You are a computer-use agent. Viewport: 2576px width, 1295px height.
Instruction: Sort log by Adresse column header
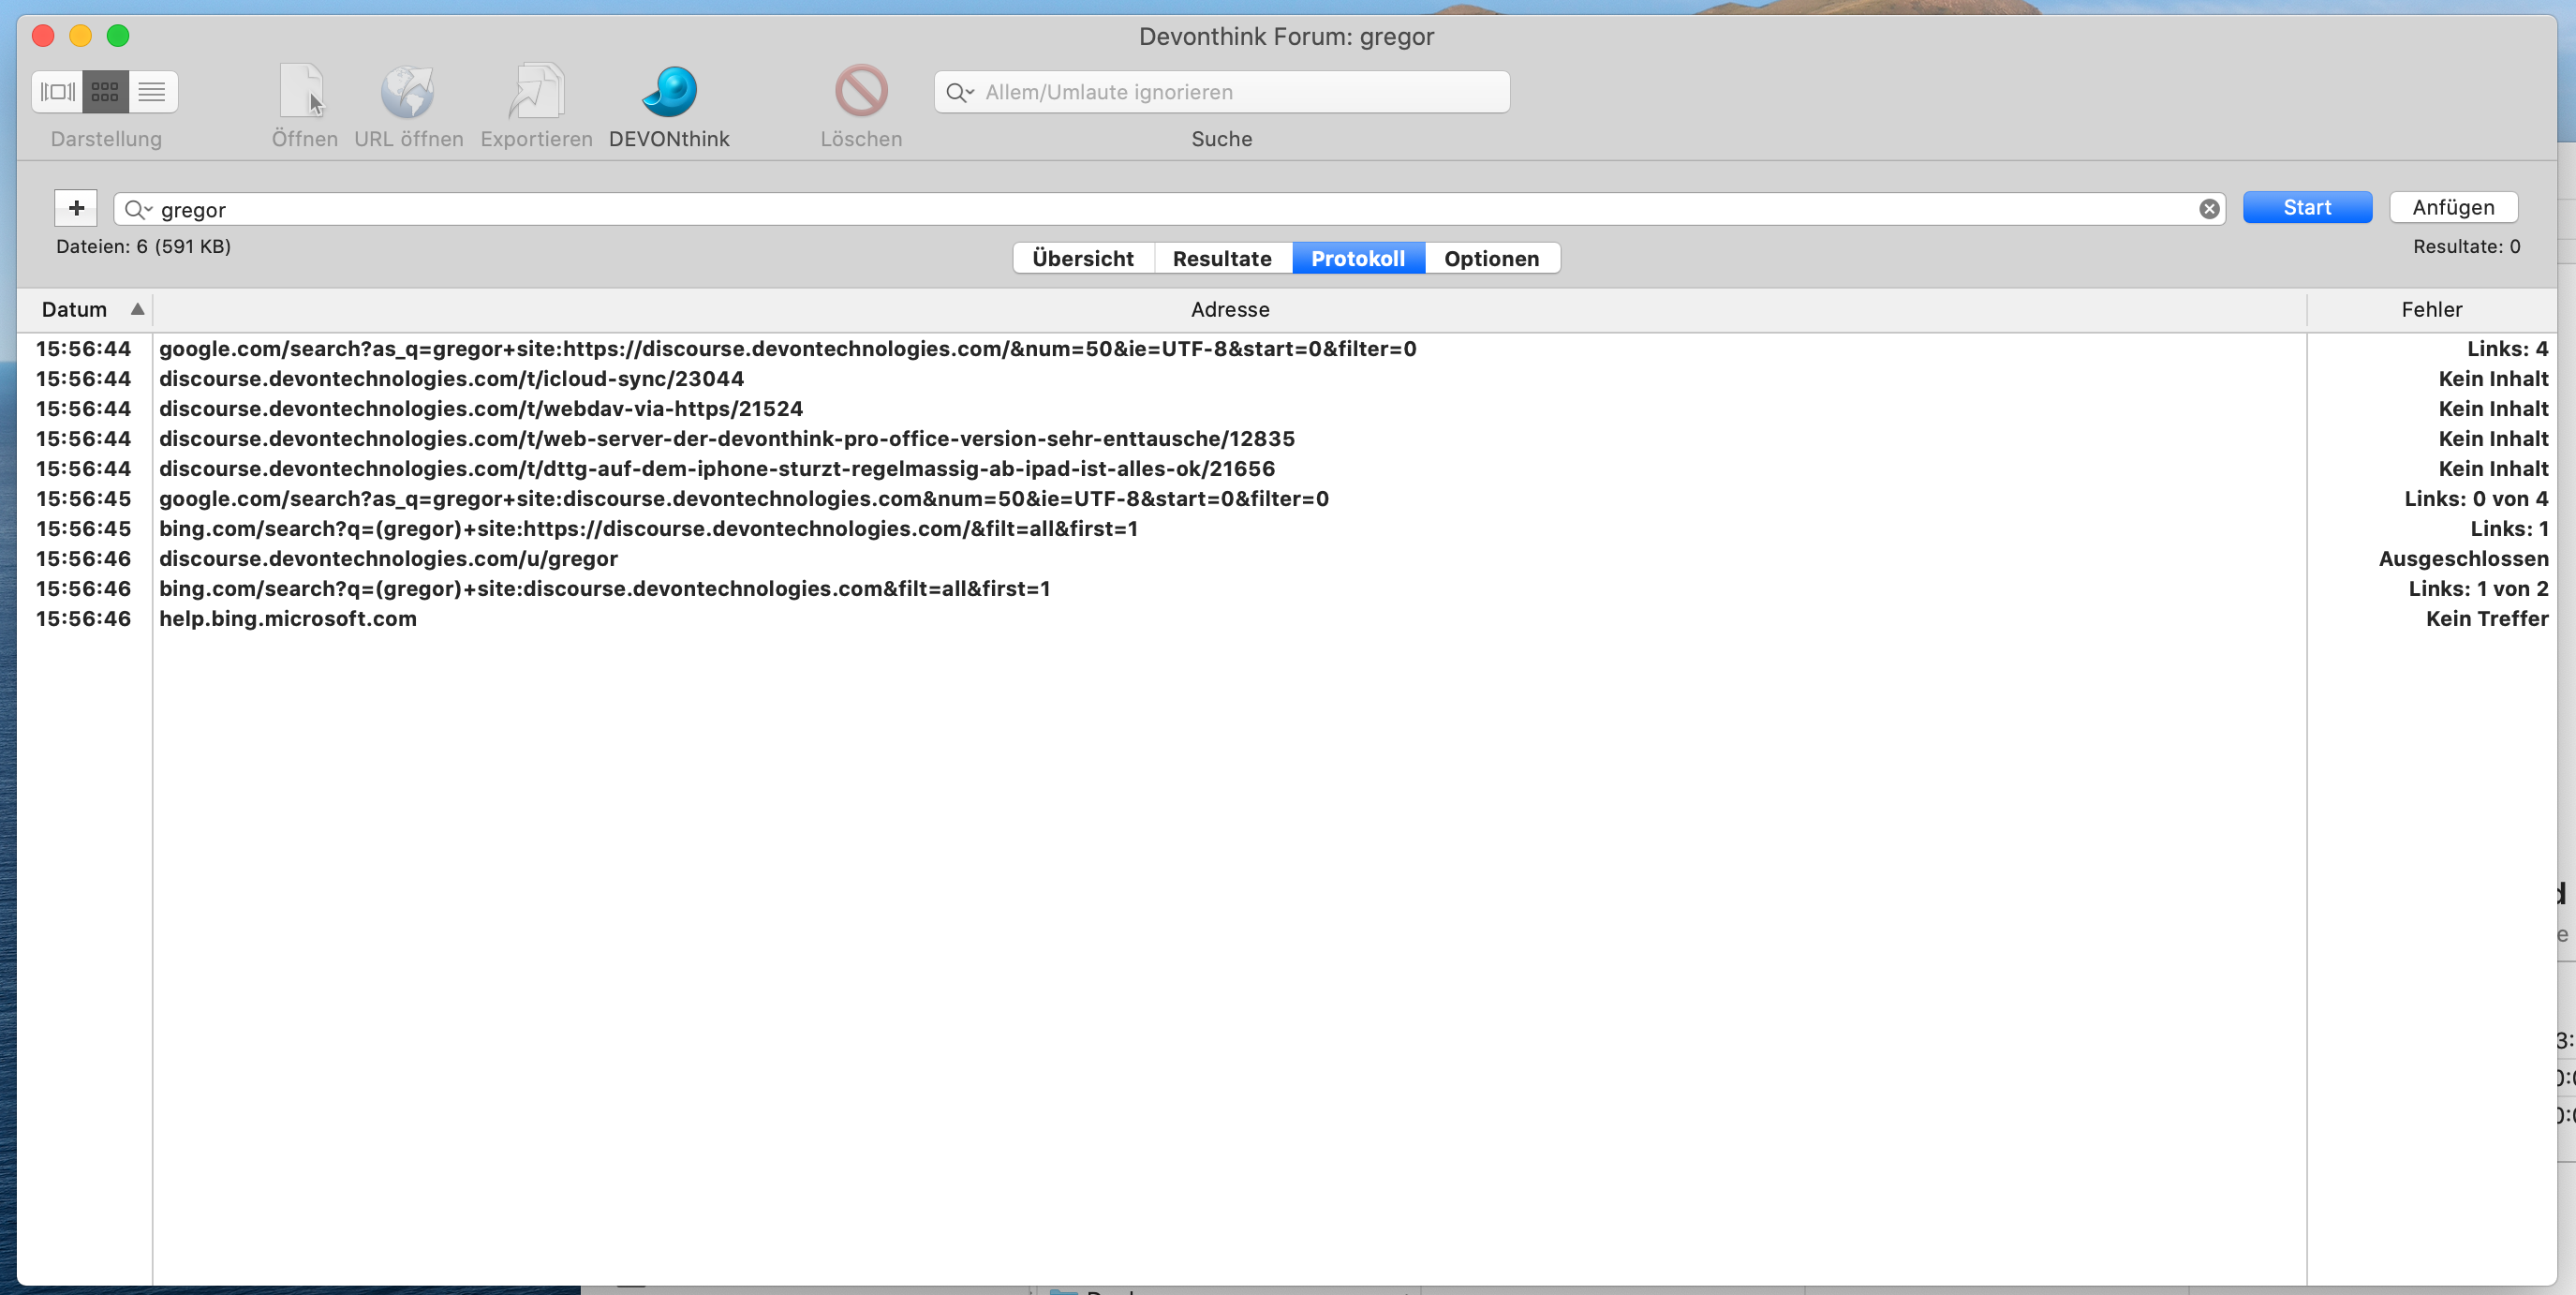coord(1230,309)
